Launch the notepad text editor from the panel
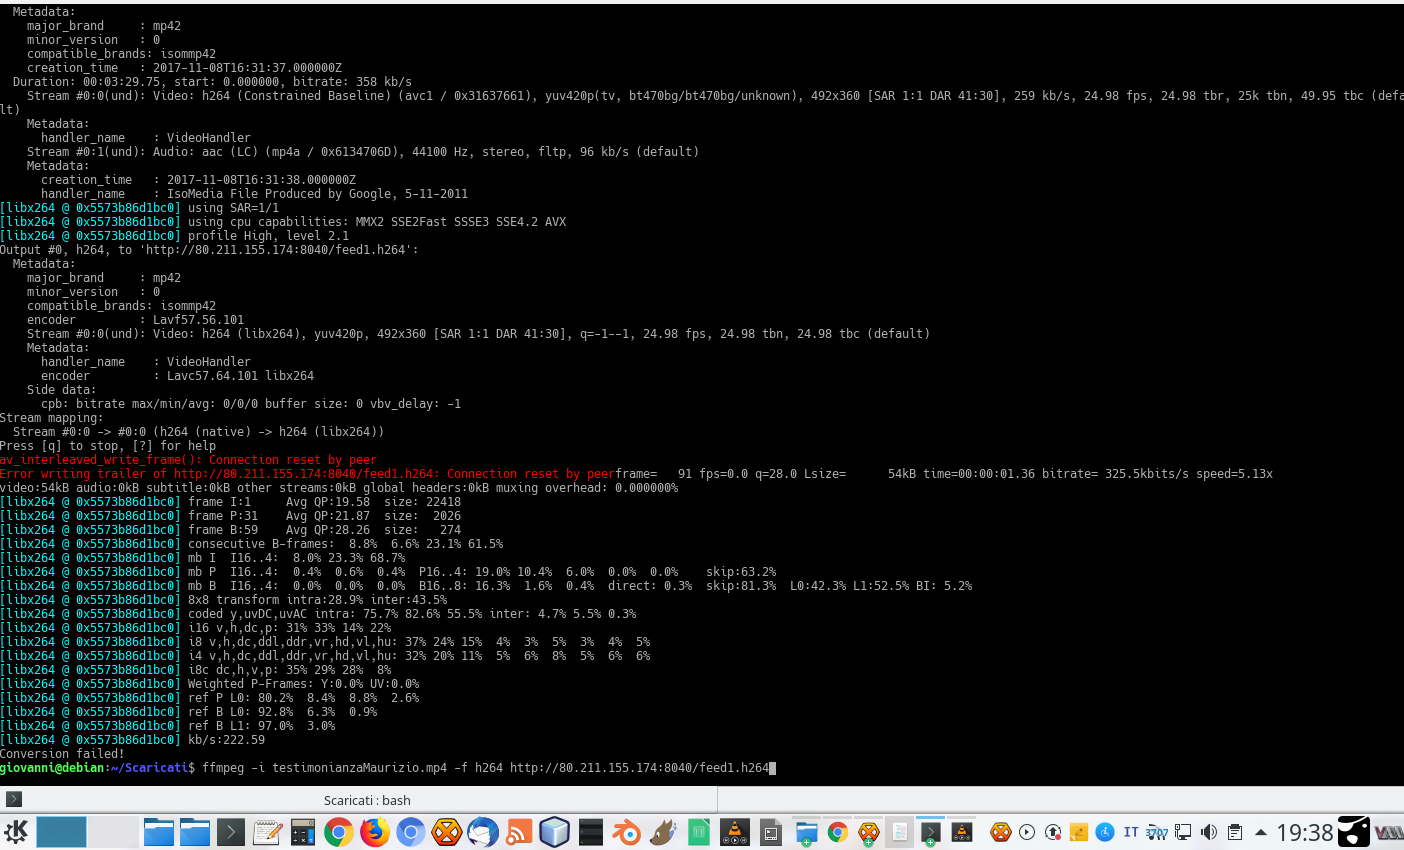The width and height of the screenshot is (1404, 850). click(267, 832)
